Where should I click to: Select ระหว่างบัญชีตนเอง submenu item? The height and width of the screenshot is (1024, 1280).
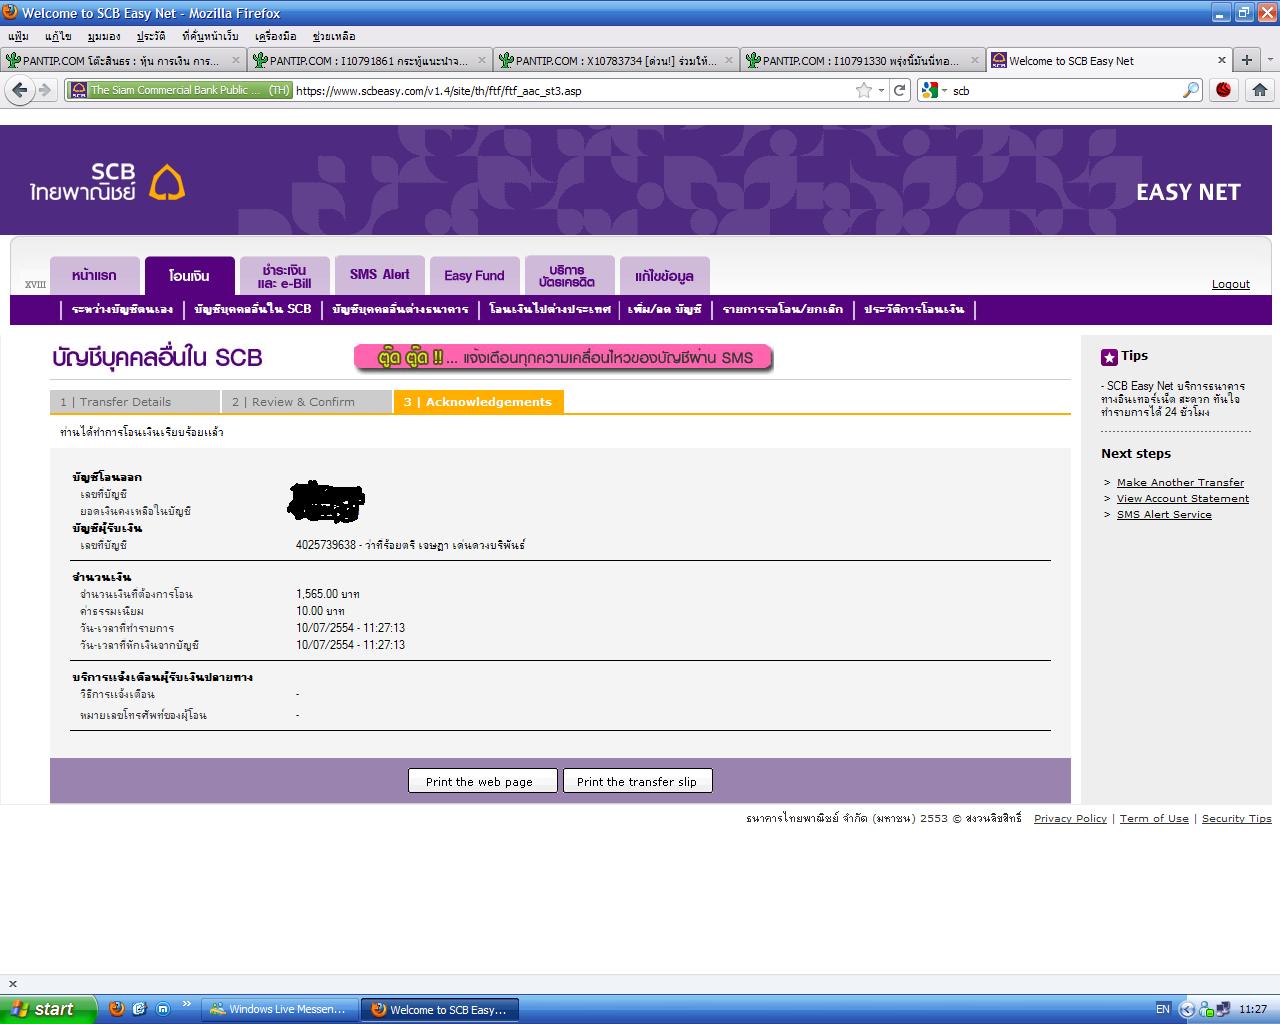point(122,309)
